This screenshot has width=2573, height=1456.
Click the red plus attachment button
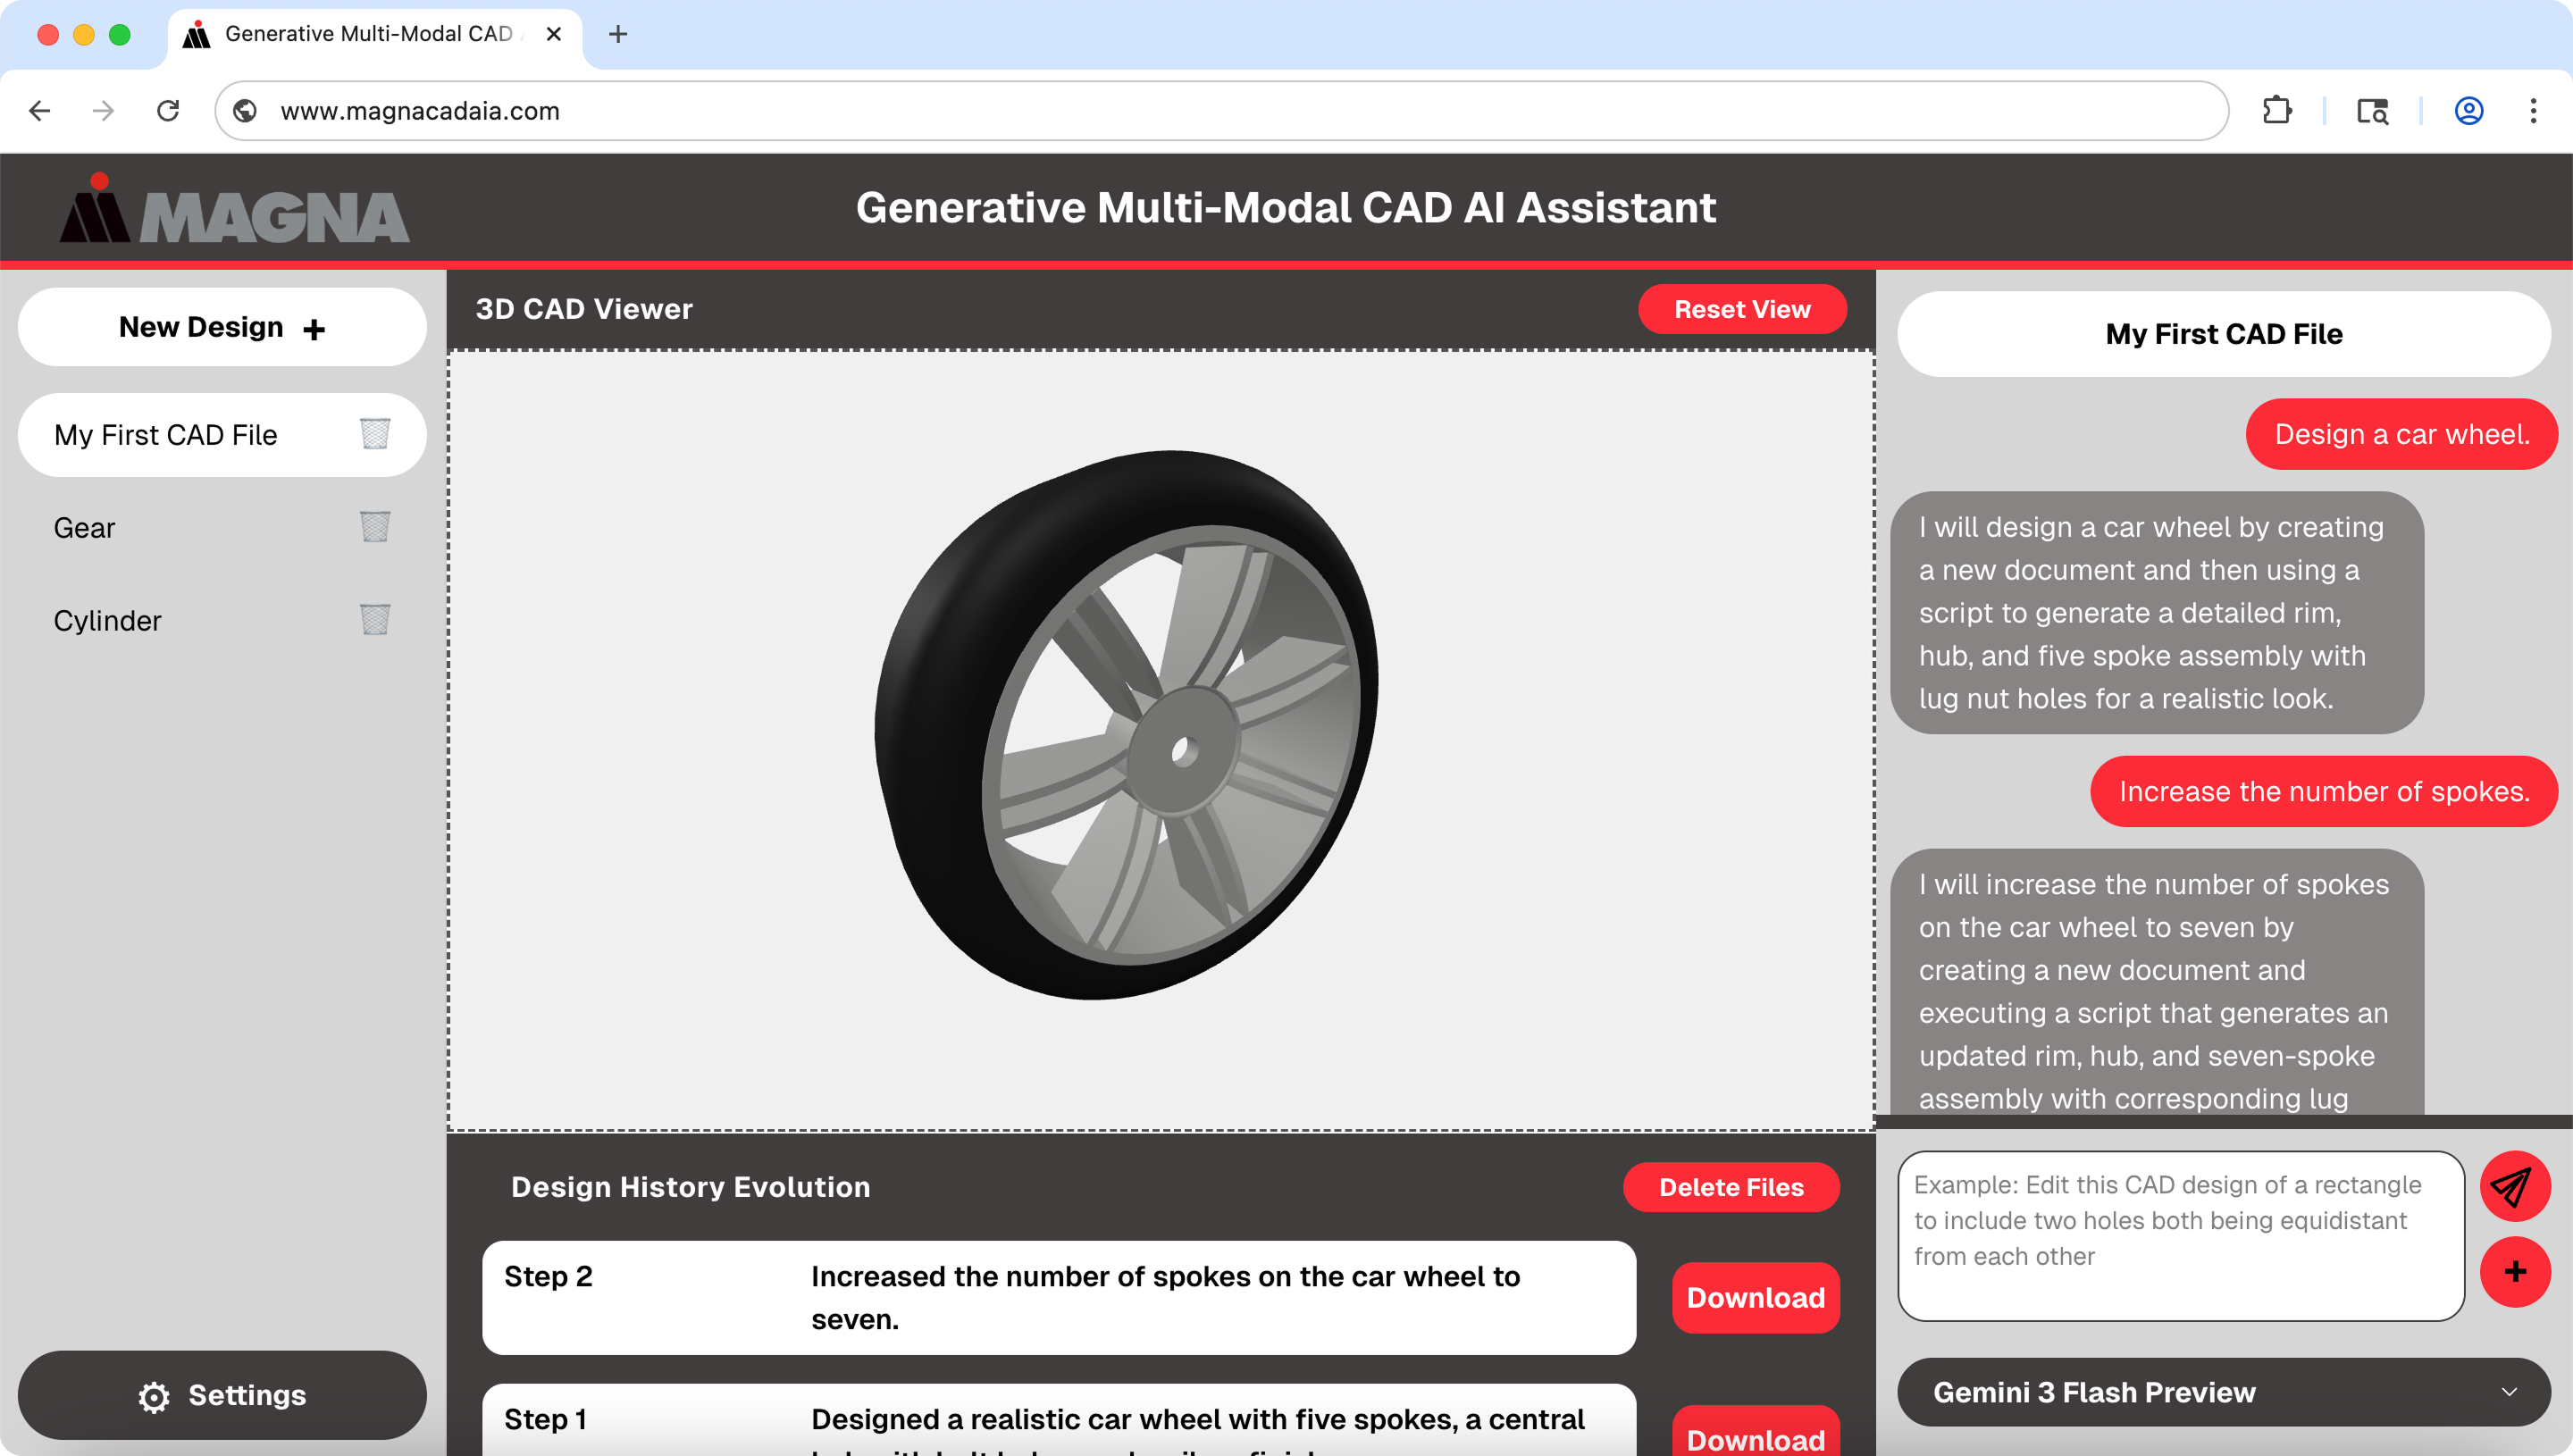tap(2513, 1272)
